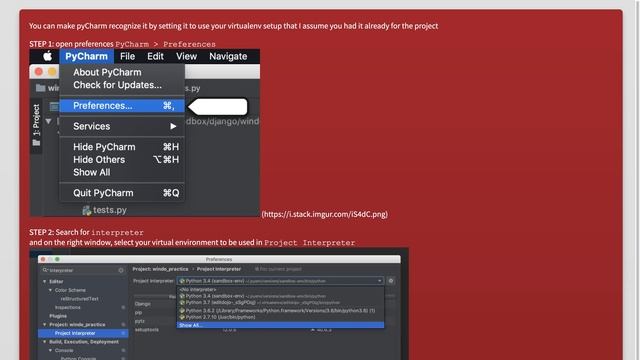Choose Hide Others menu entry
Screen dimensions: 640x360
[x=122, y=160]
